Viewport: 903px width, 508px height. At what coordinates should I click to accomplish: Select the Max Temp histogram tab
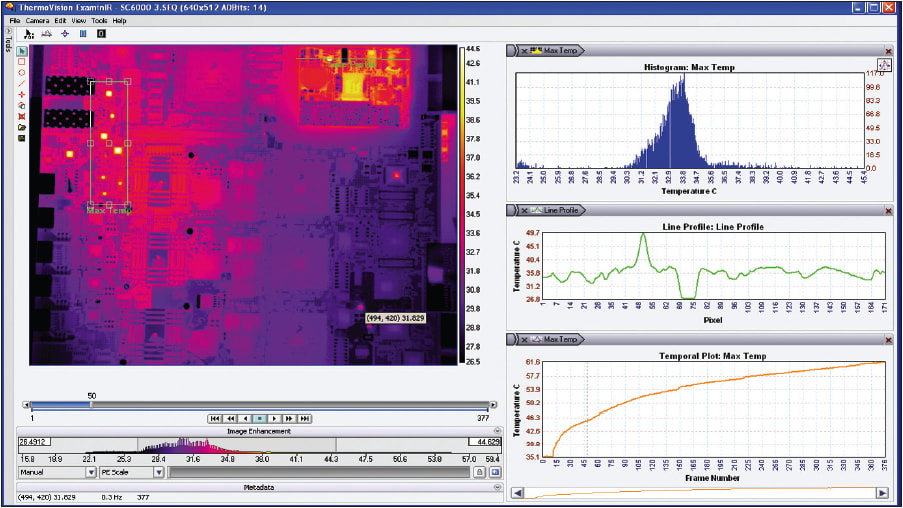tap(555, 51)
